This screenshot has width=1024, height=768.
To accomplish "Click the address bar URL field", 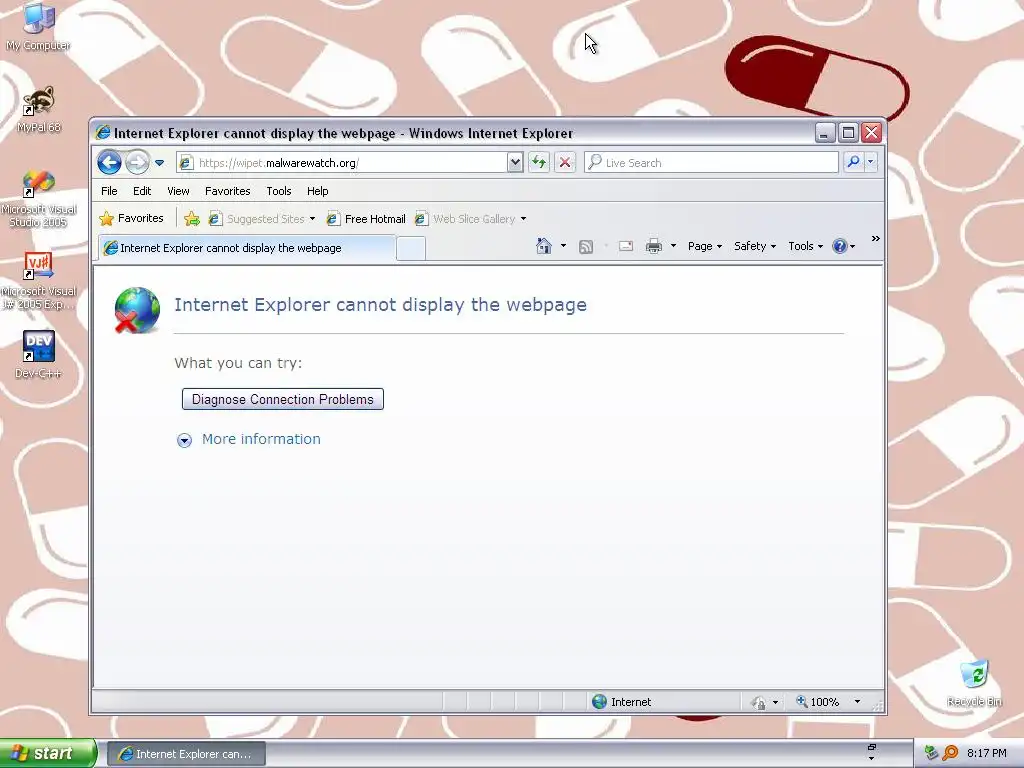I will (342, 163).
